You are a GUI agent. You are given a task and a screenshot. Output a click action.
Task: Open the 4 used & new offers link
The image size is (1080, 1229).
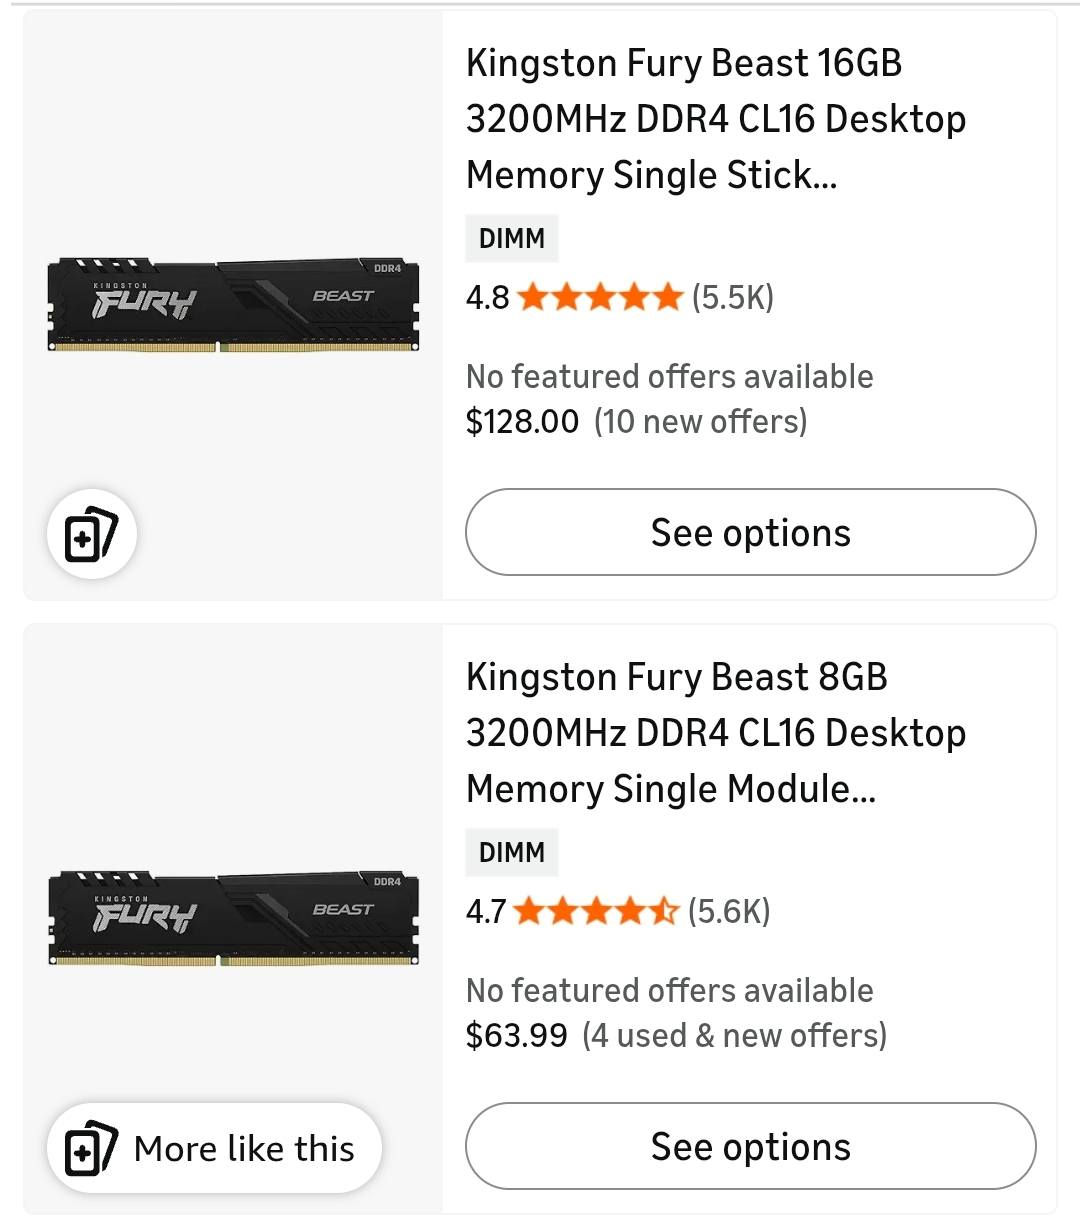click(735, 1035)
